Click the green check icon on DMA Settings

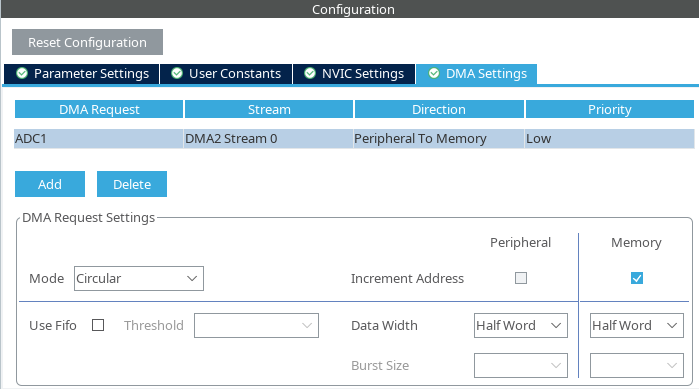434,73
